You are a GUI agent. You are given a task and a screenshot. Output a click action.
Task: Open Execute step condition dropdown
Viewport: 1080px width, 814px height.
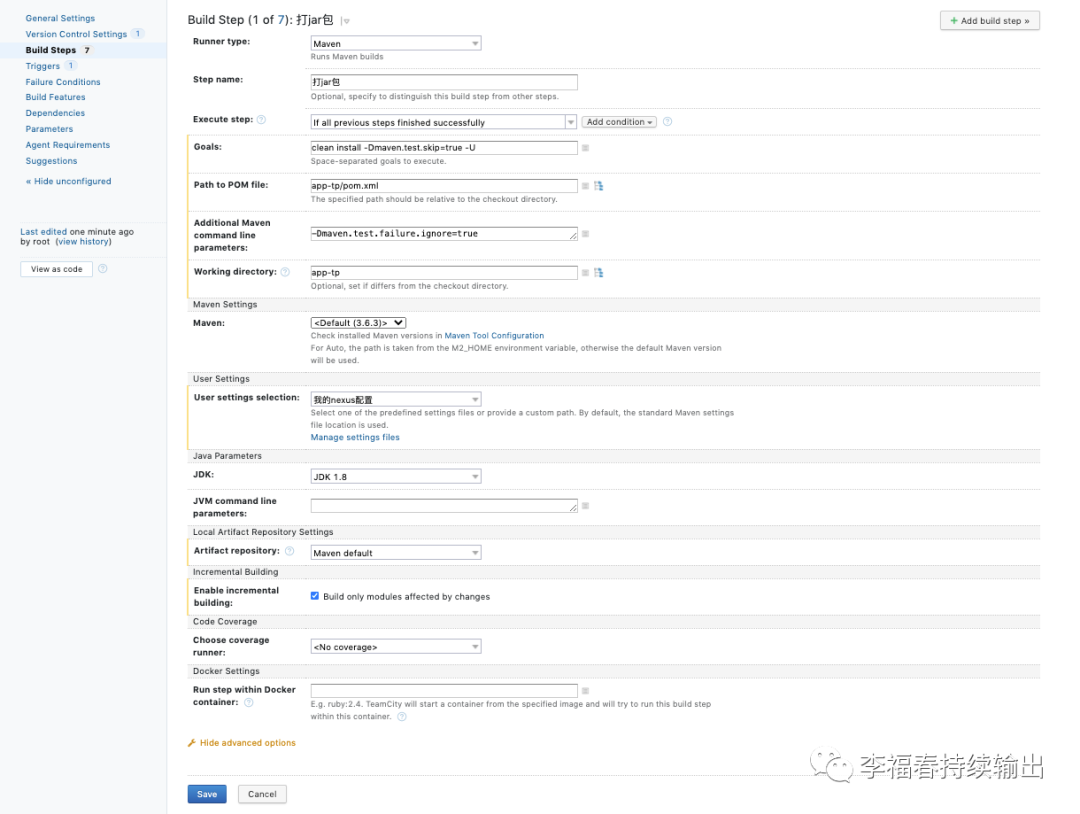(x=444, y=123)
